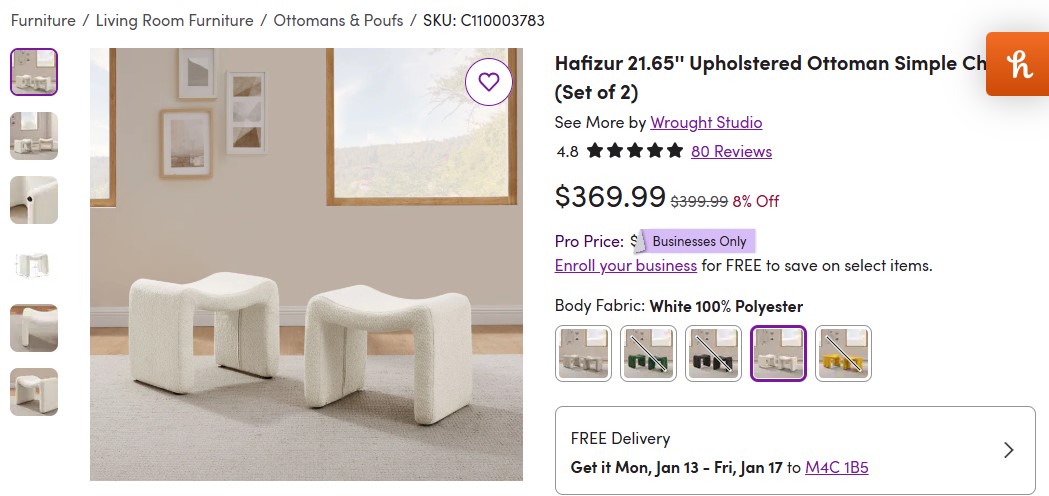Go to Furniture breadcrumb
This screenshot has width=1049, height=496.
click(x=43, y=20)
